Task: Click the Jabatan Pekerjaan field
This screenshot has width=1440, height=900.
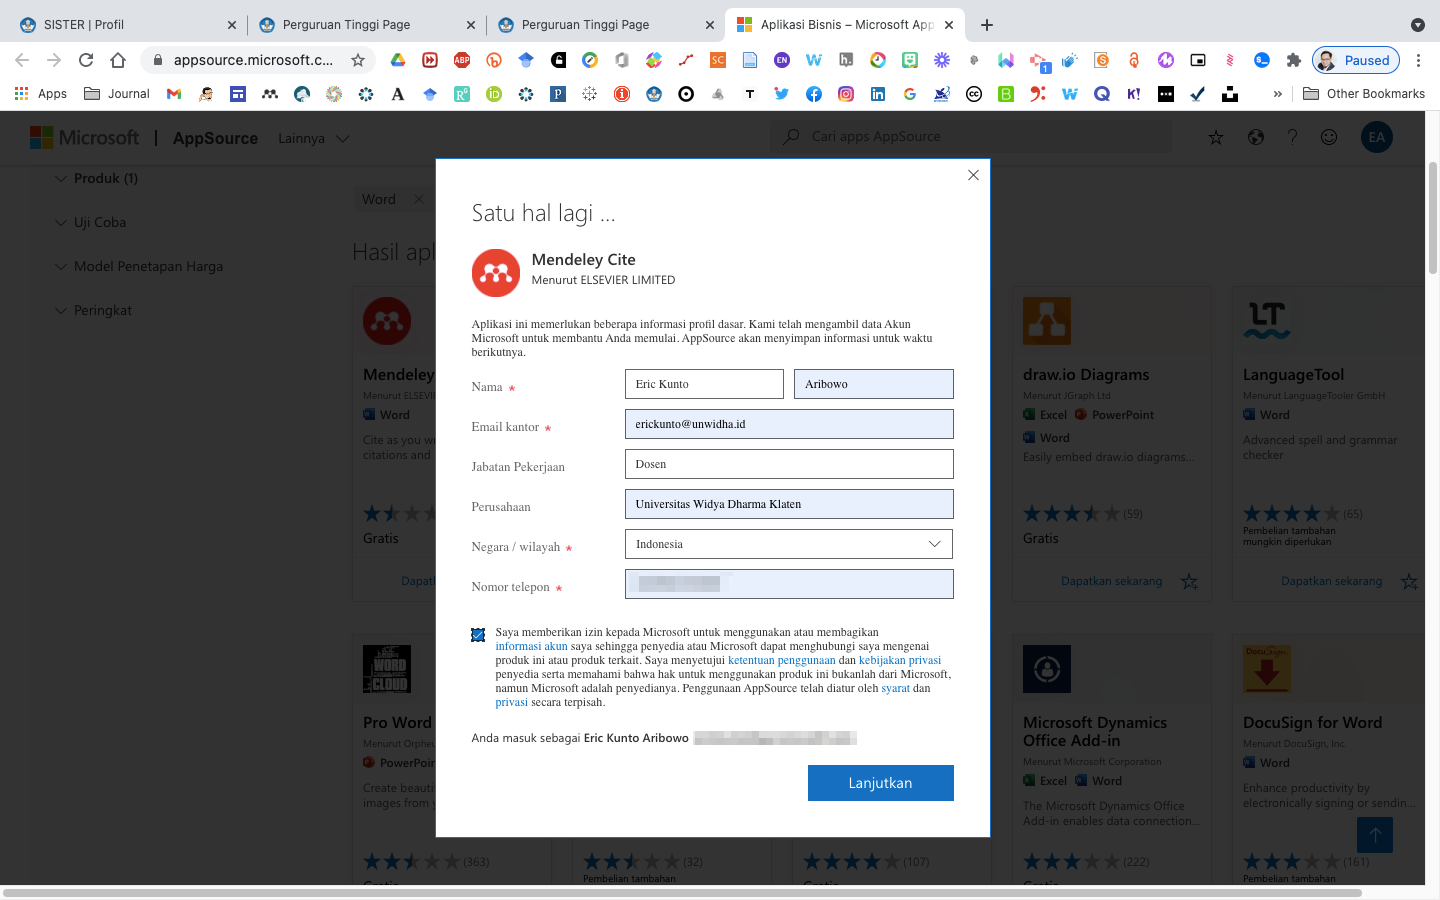Action: tap(789, 464)
